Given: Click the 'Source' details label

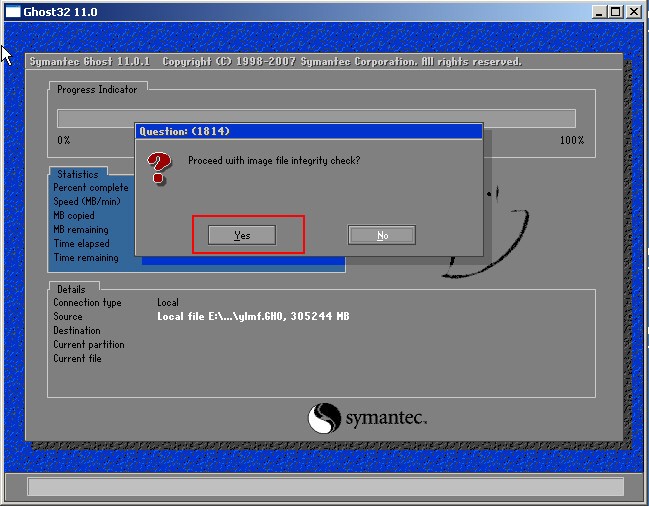Looking at the screenshot, I should point(68,317).
